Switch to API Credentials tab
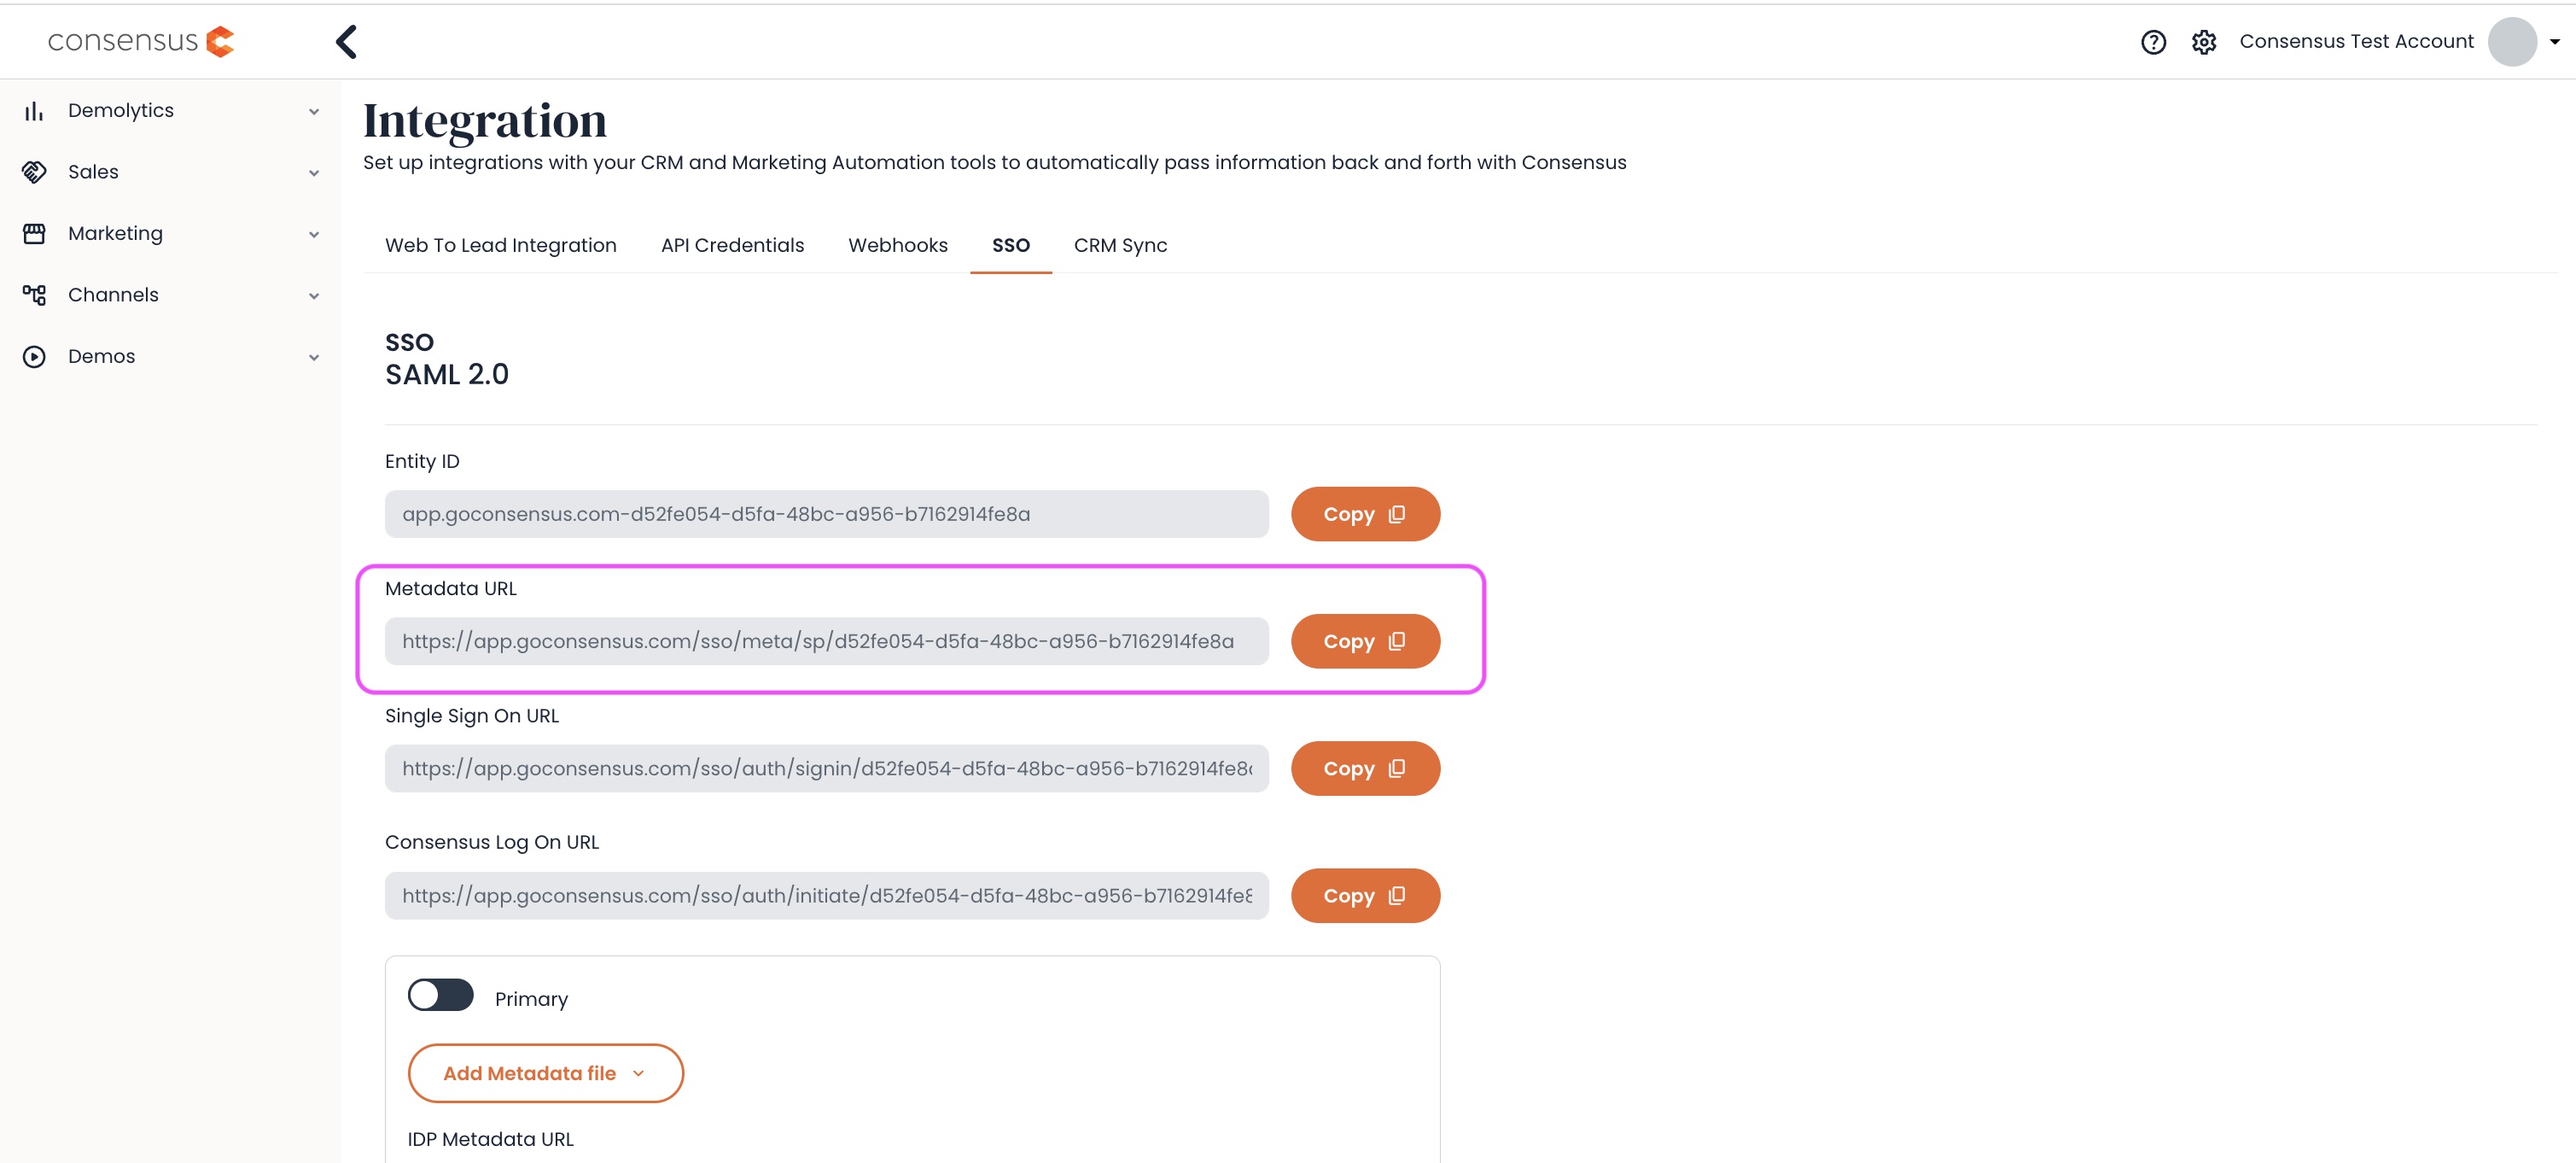 pos(732,245)
